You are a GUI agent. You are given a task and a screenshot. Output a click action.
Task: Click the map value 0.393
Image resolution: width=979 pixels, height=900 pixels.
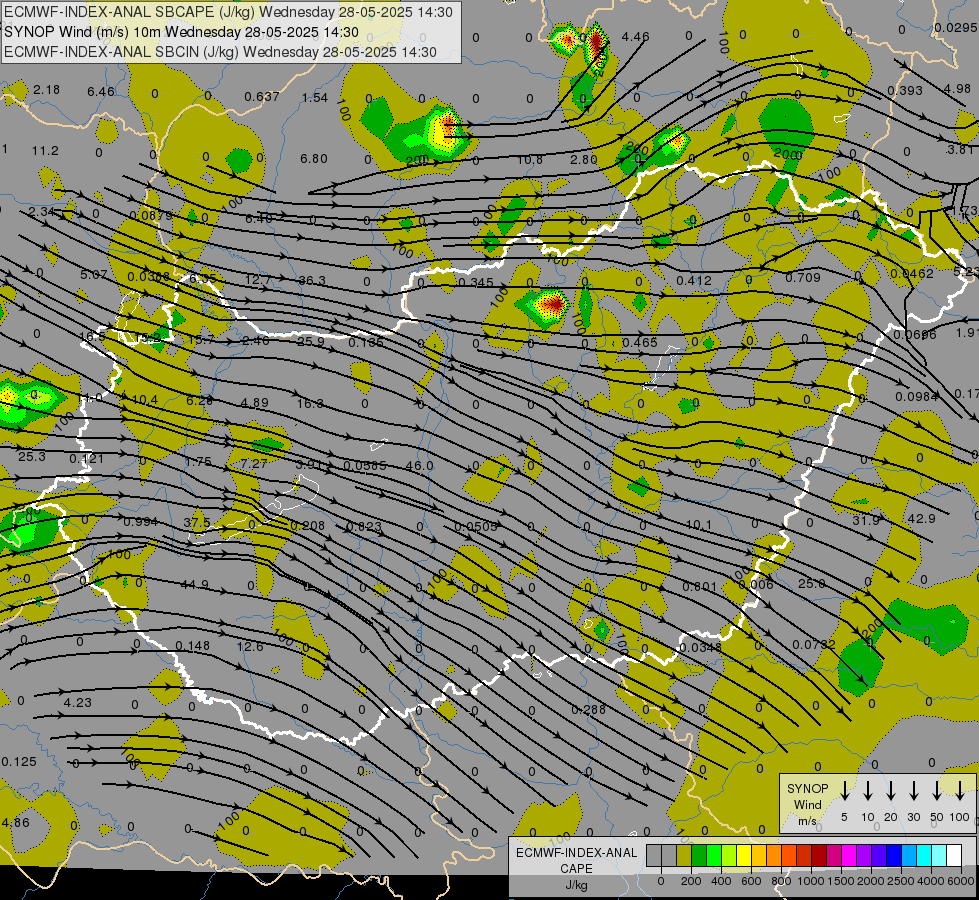905,91
